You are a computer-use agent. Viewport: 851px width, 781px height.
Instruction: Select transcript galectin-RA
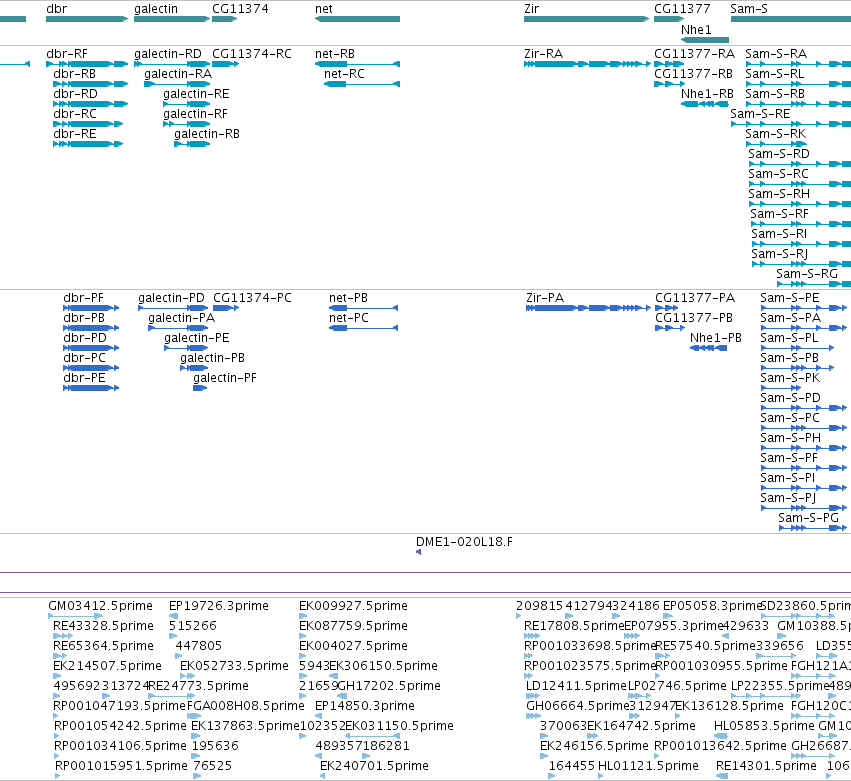pos(177,84)
